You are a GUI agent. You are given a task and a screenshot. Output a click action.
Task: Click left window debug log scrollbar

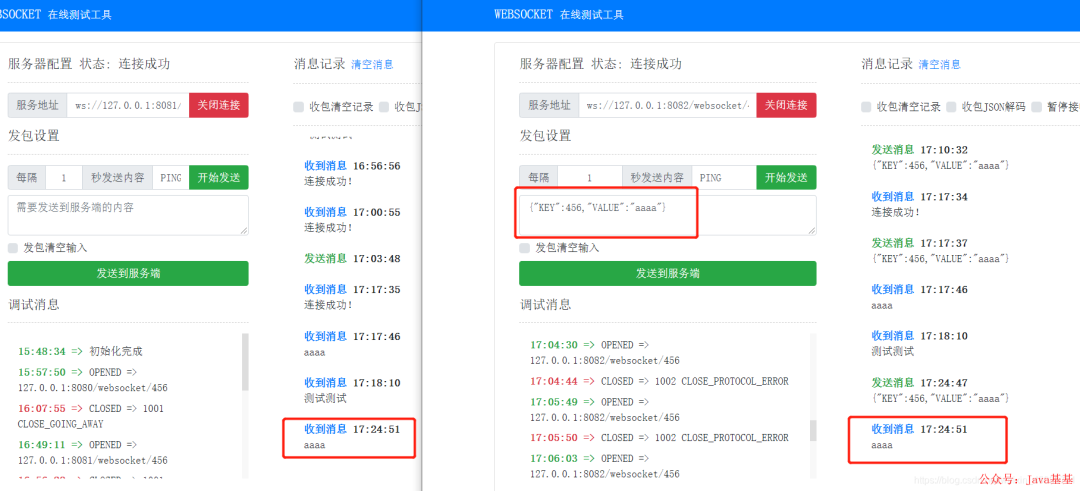(245, 362)
